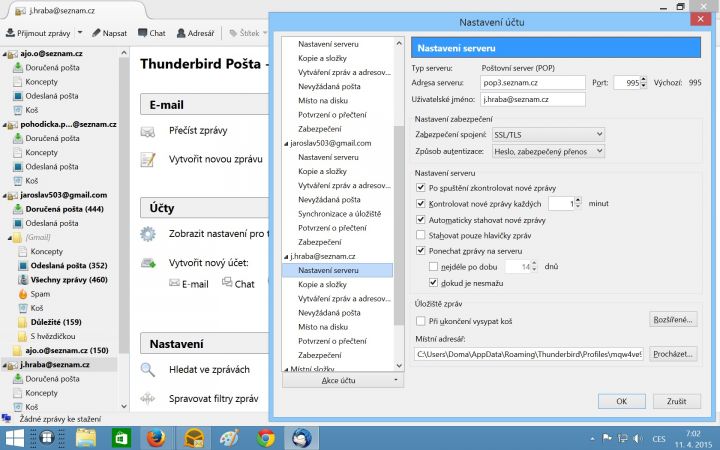The width and height of the screenshot is (720, 450).
Task: Open File Explorer from taskbar
Action: [x=86, y=438]
